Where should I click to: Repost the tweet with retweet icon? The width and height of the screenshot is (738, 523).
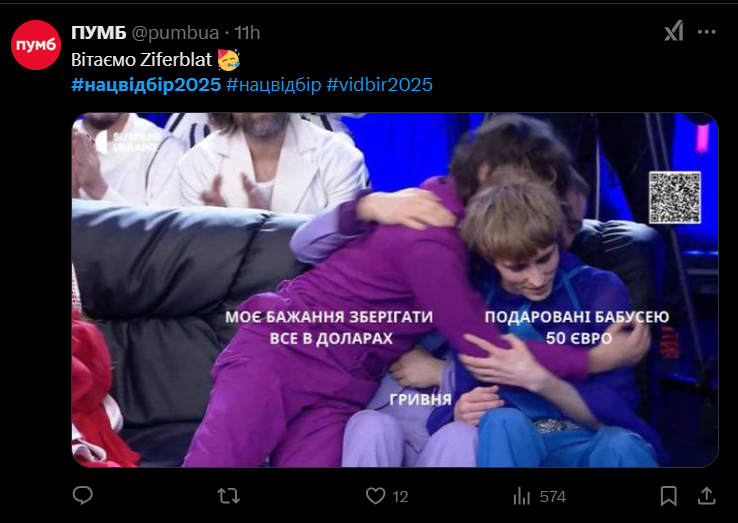click(x=228, y=496)
